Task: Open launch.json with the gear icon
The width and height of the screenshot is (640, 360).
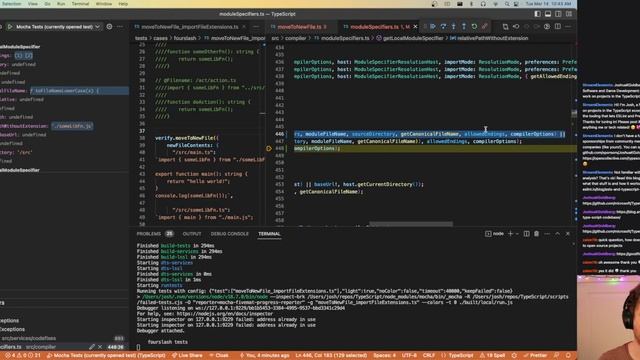Action: (x=109, y=27)
